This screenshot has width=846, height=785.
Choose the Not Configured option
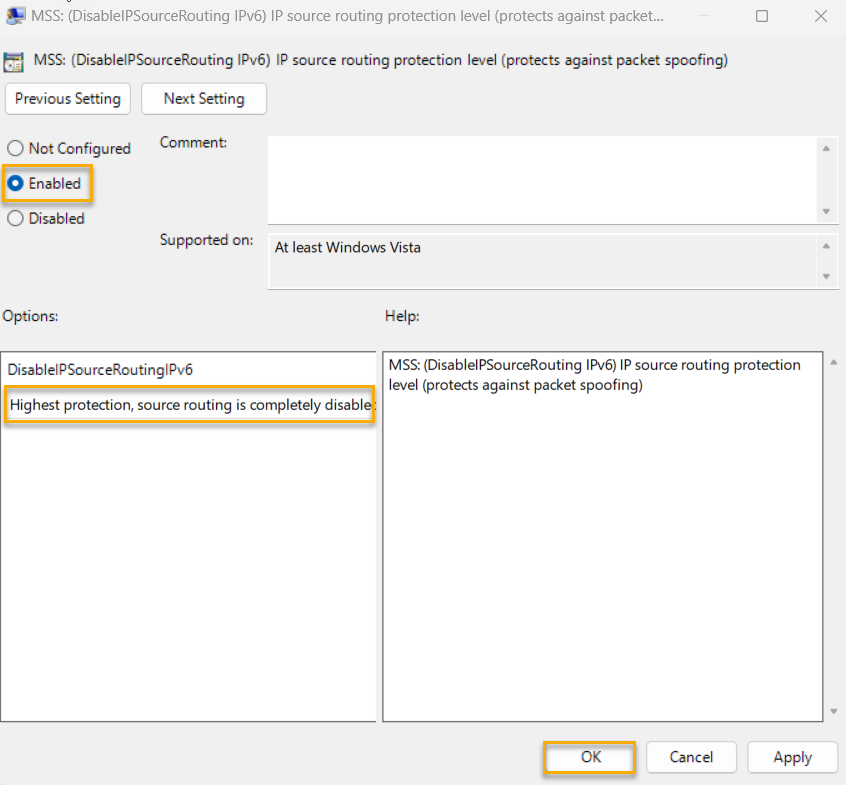click(x=15, y=148)
